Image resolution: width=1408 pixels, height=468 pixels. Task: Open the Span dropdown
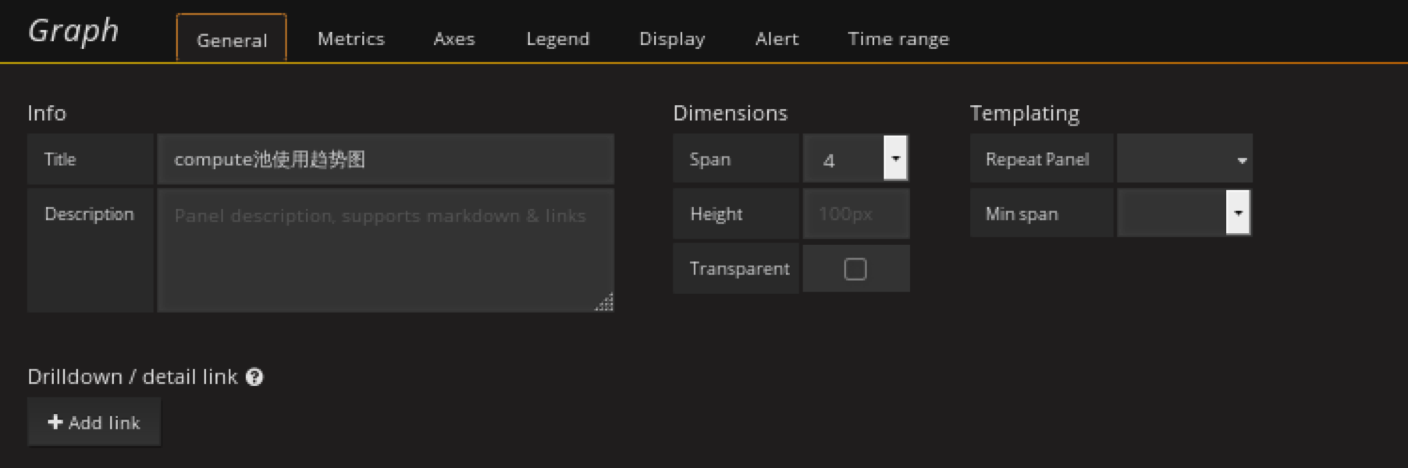tap(856, 159)
